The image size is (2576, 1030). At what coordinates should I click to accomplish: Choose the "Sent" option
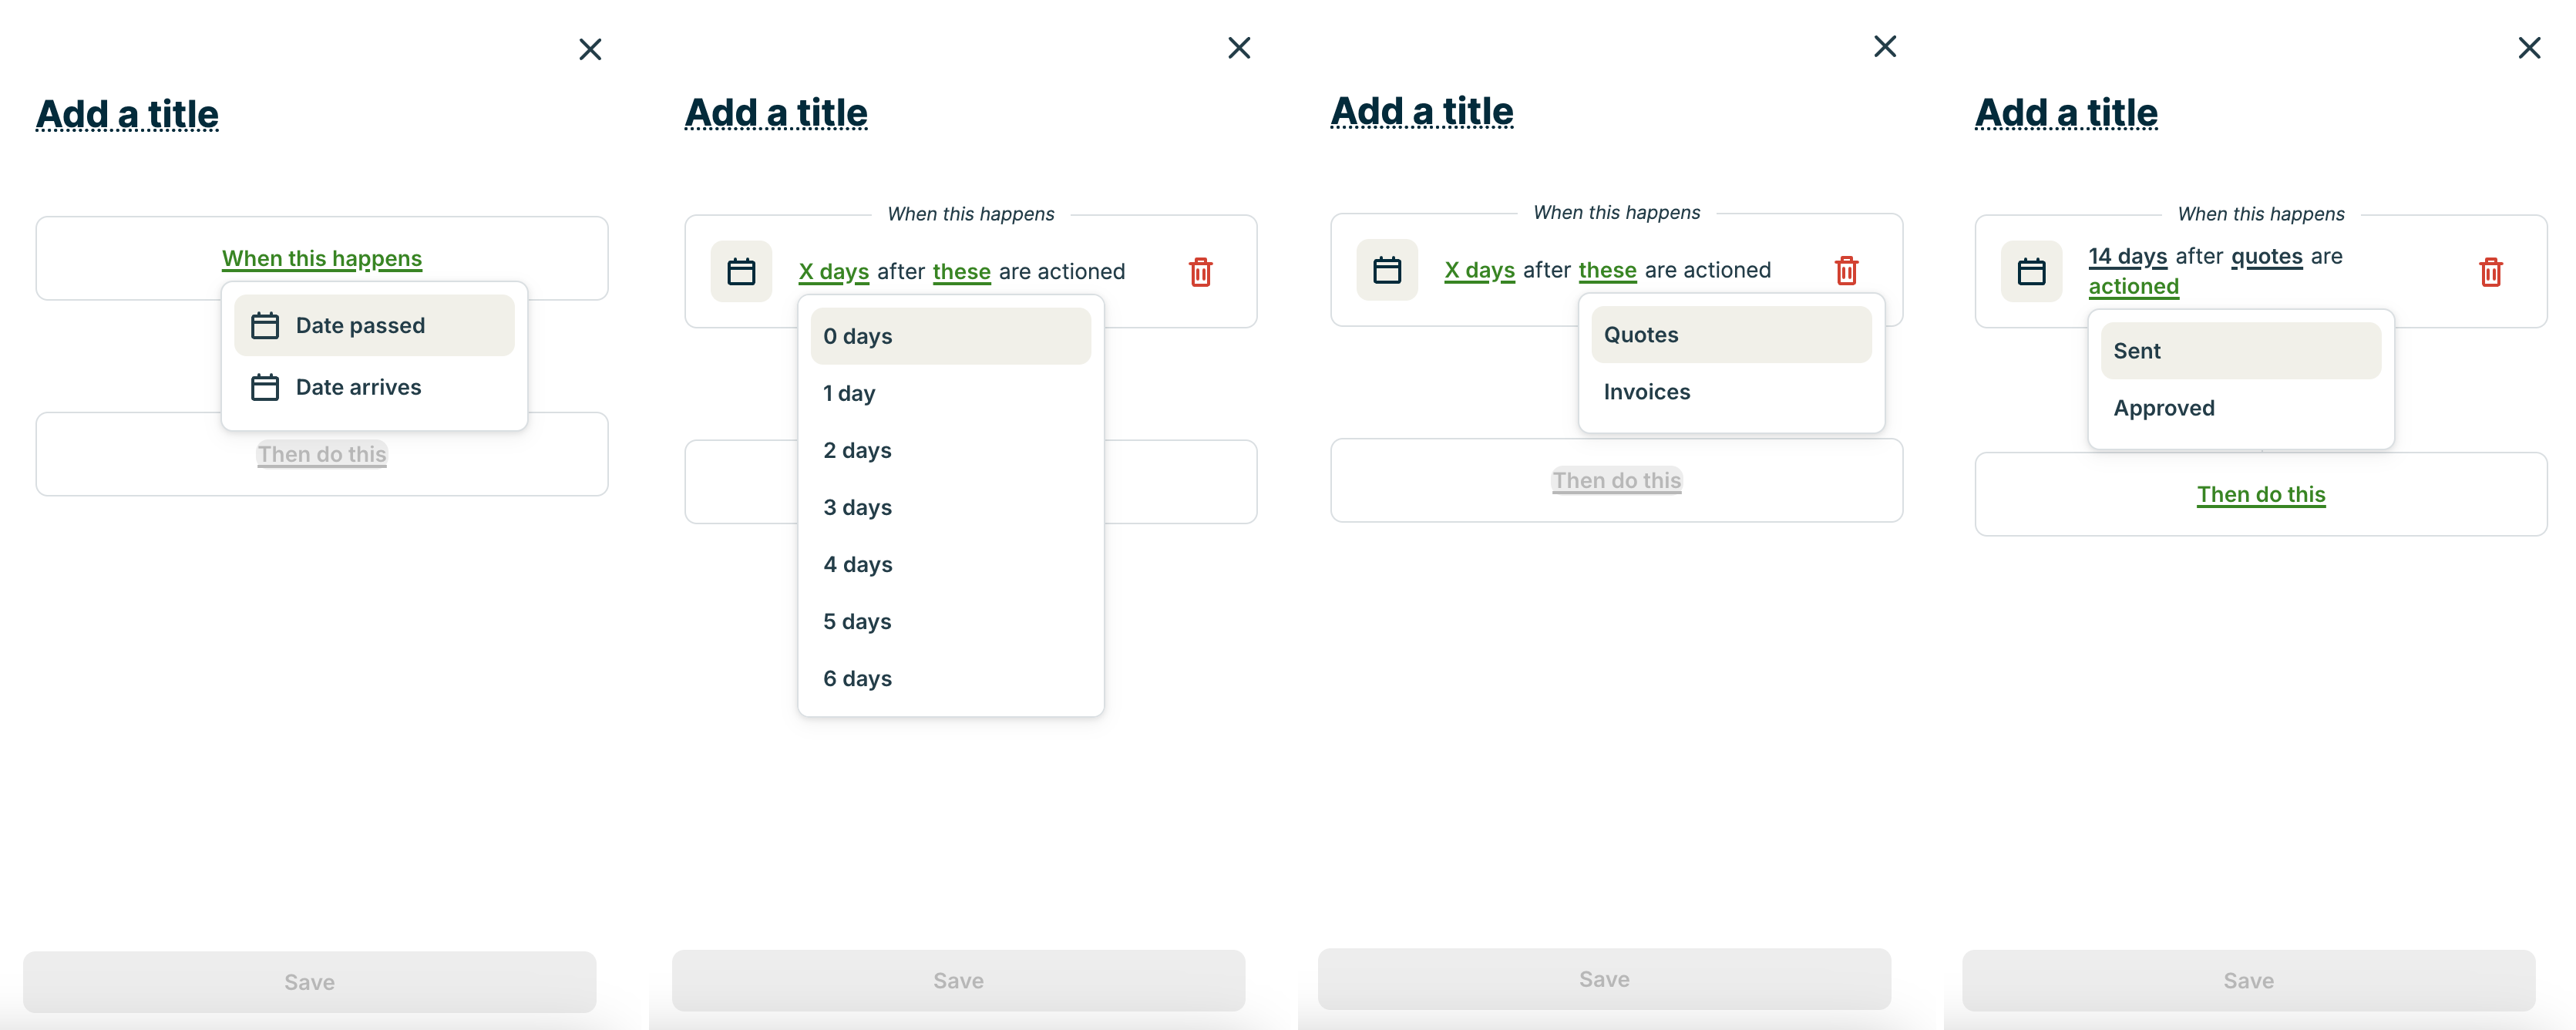pos(2136,351)
